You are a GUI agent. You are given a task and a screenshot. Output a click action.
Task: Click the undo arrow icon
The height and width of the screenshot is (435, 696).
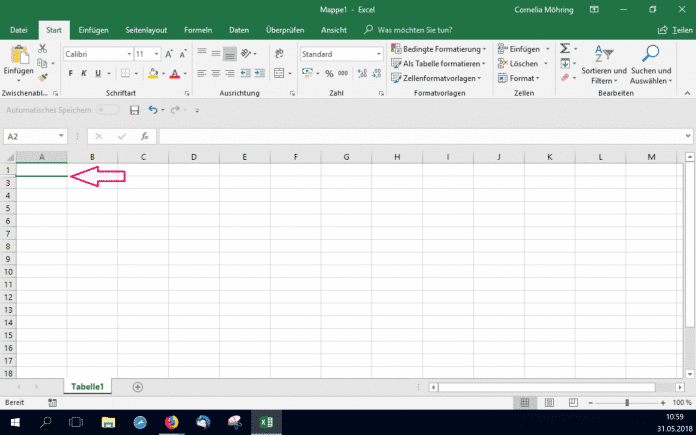(x=152, y=110)
